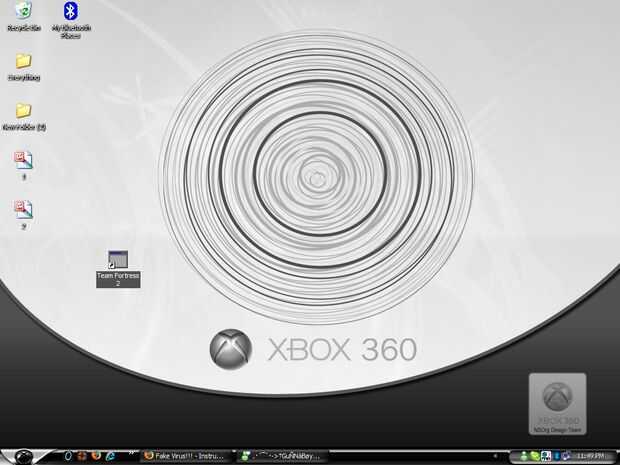Open the white square tray icon
The height and width of the screenshot is (465, 620).
pos(546,456)
